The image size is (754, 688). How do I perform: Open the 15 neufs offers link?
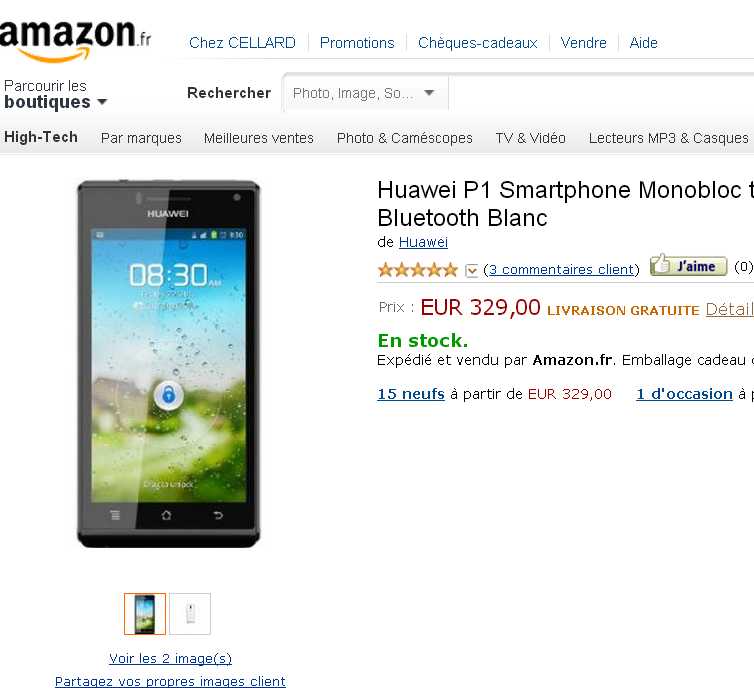click(411, 394)
